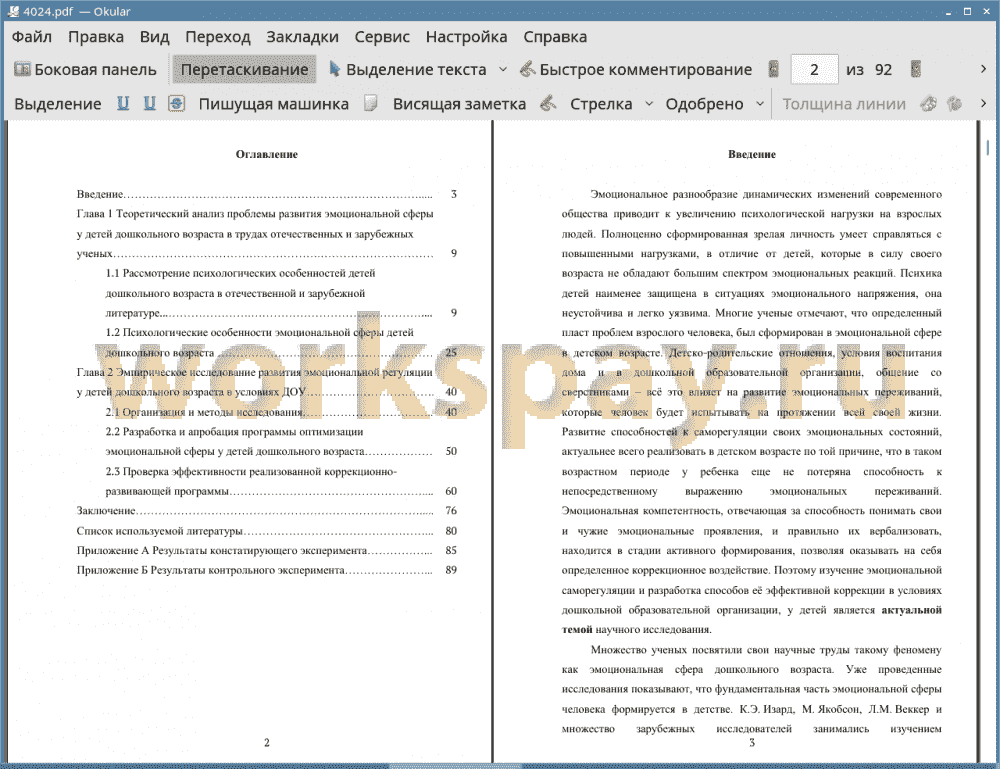The image size is (1000, 769).
Task: Click the Введение heading on page 3
Action: pos(752,154)
